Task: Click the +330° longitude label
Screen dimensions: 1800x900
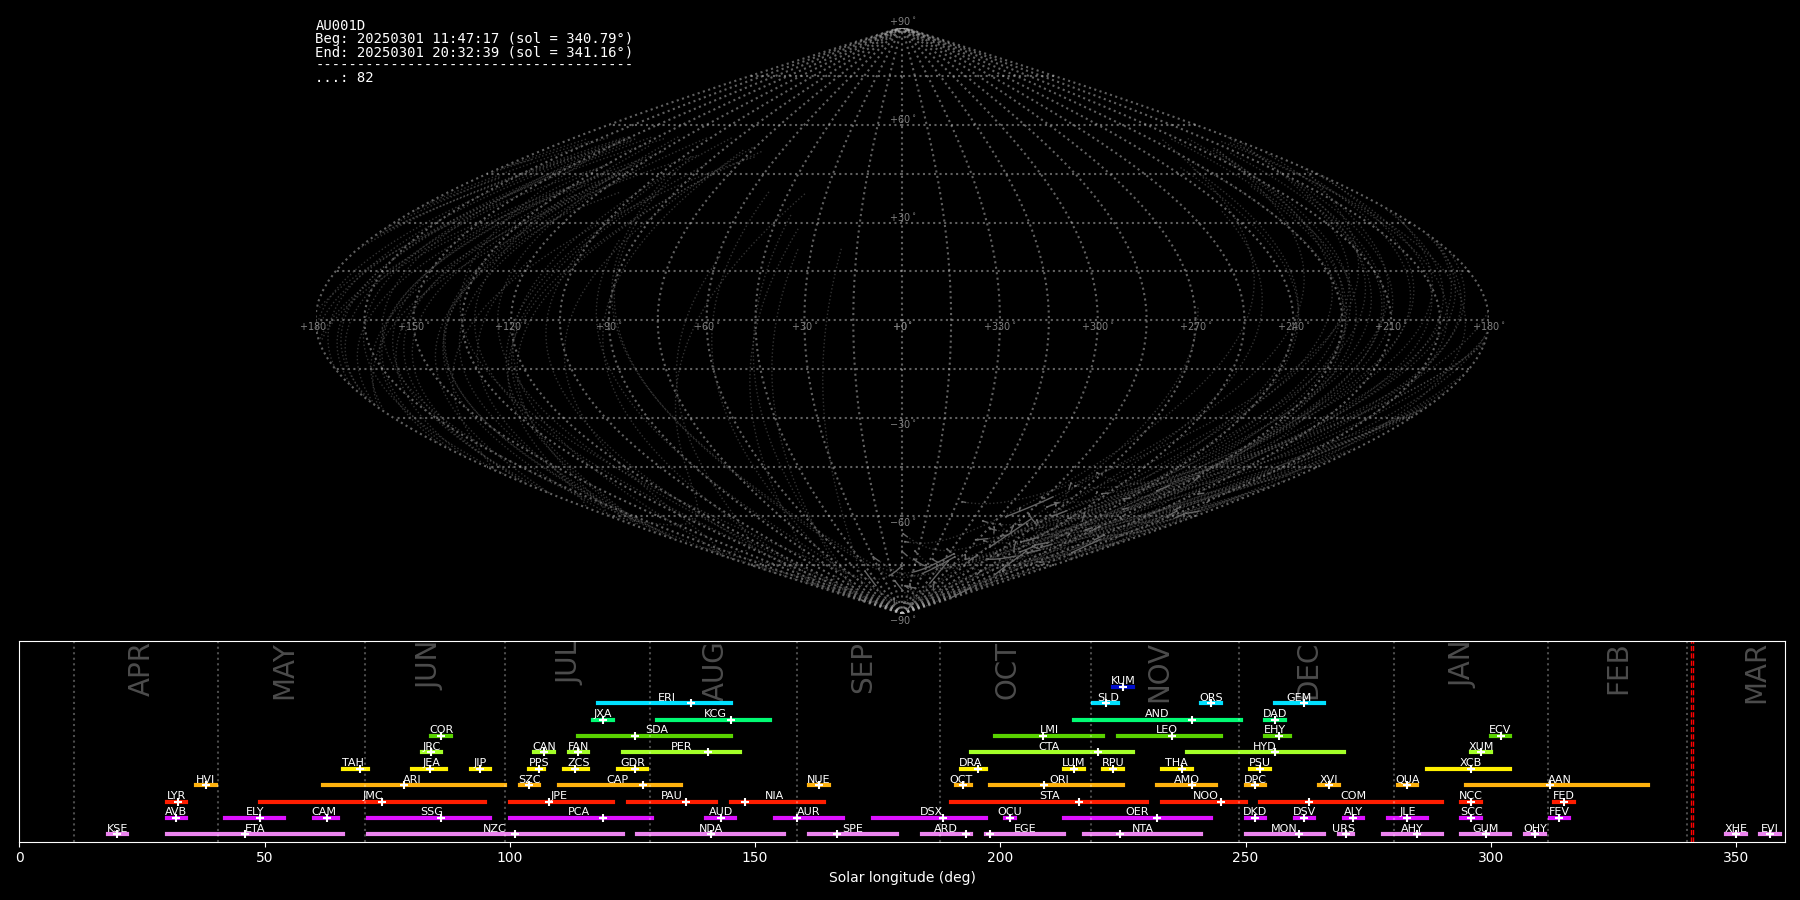Action: point(997,327)
